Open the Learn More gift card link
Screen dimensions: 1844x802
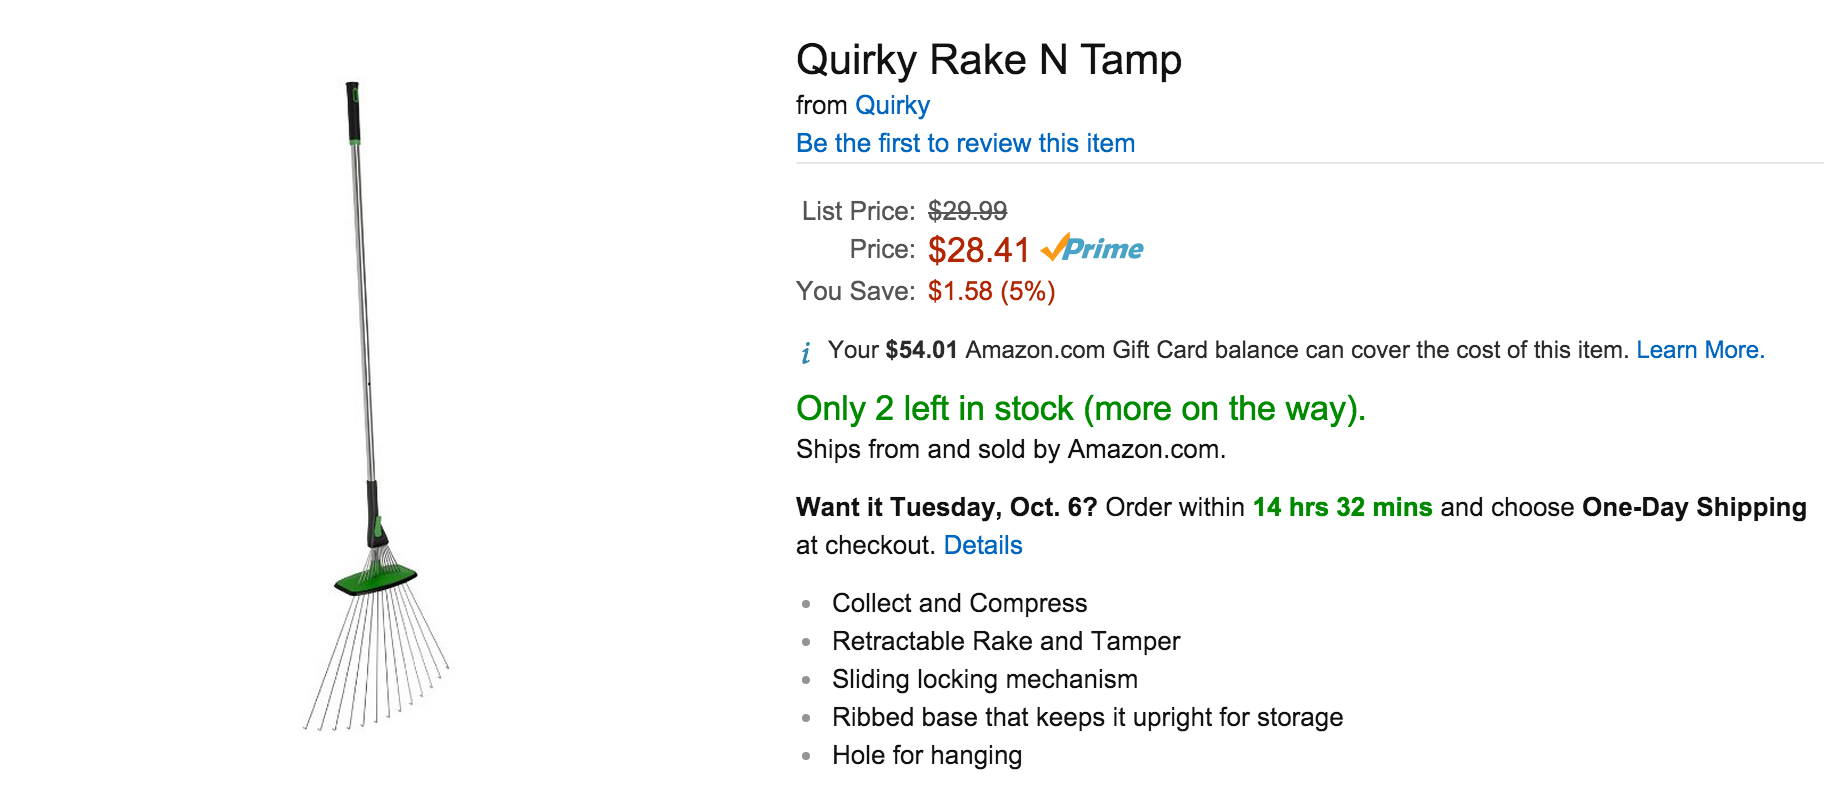click(1700, 350)
